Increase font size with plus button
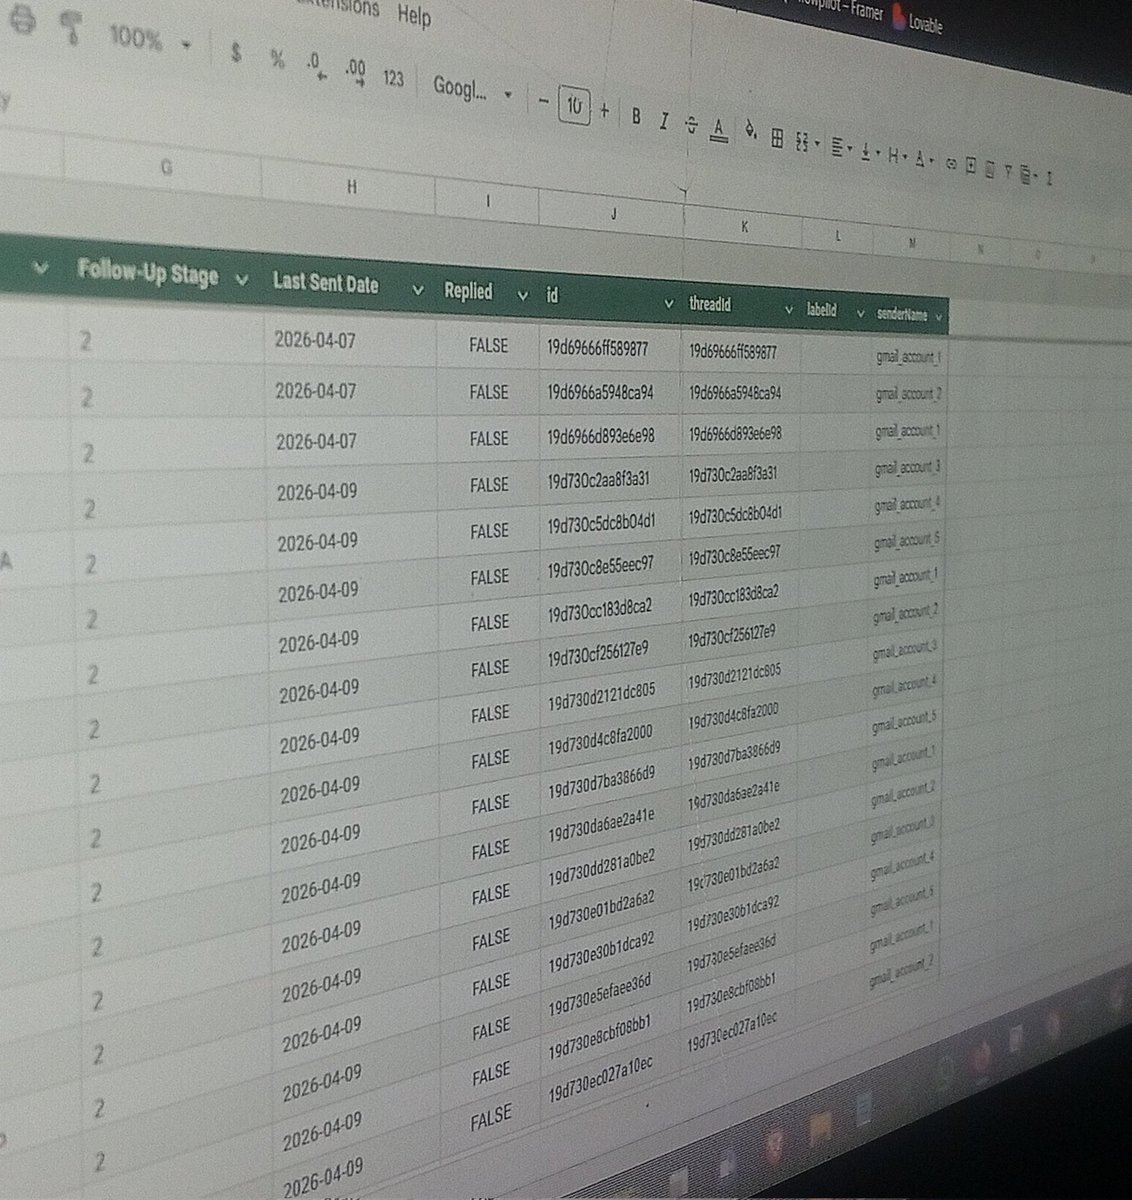The image size is (1132, 1200). (604, 111)
